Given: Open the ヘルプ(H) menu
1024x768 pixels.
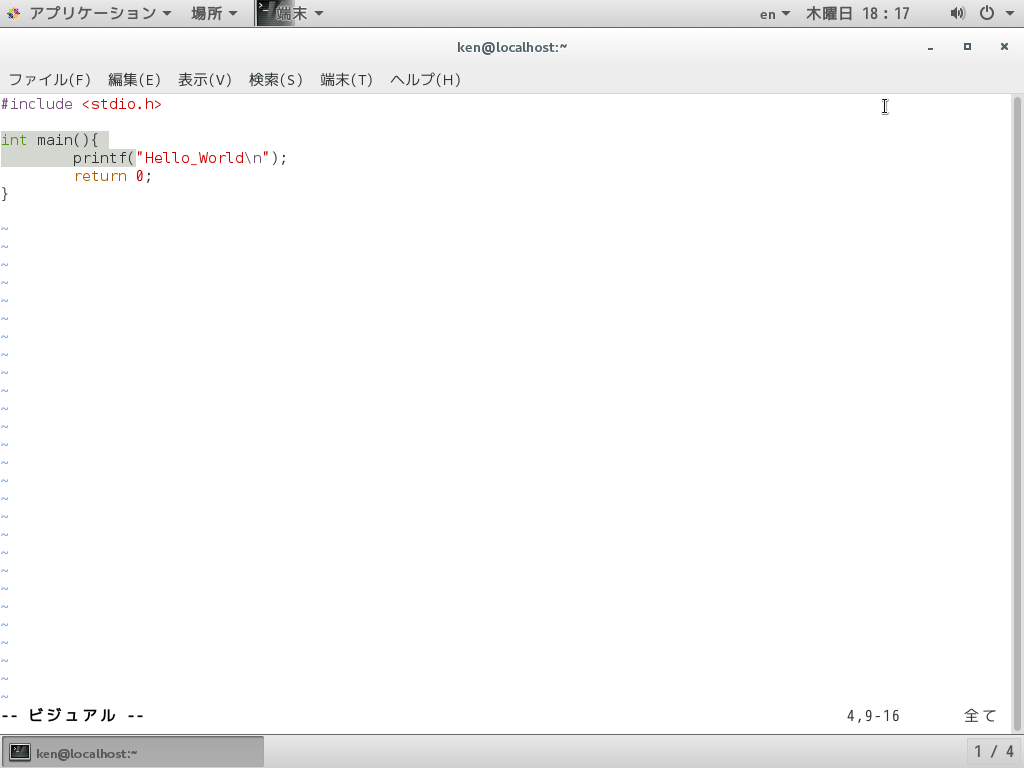Looking at the screenshot, I should tap(425, 80).
